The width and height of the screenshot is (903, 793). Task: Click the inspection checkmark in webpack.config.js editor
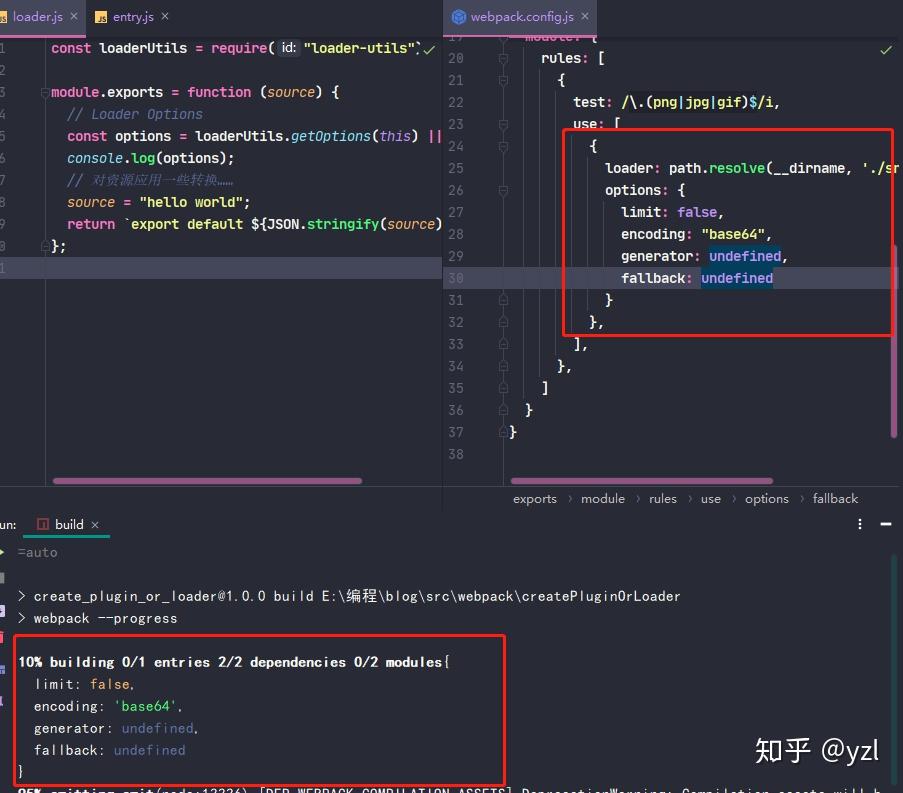[886, 50]
